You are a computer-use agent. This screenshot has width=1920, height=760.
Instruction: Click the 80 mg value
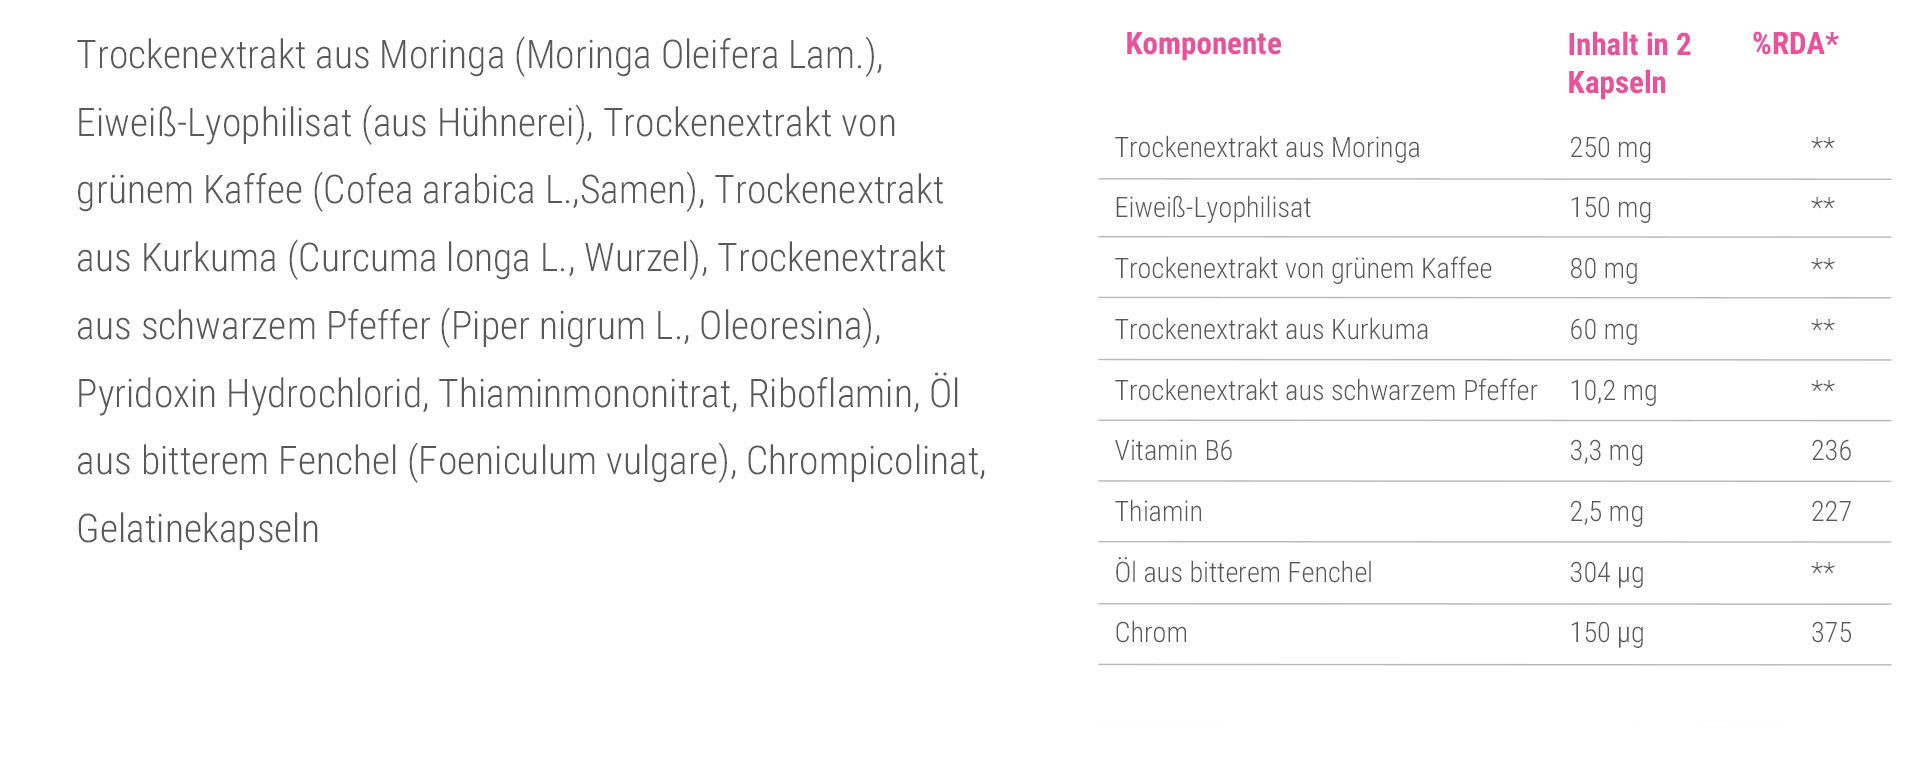click(x=1603, y=269)
